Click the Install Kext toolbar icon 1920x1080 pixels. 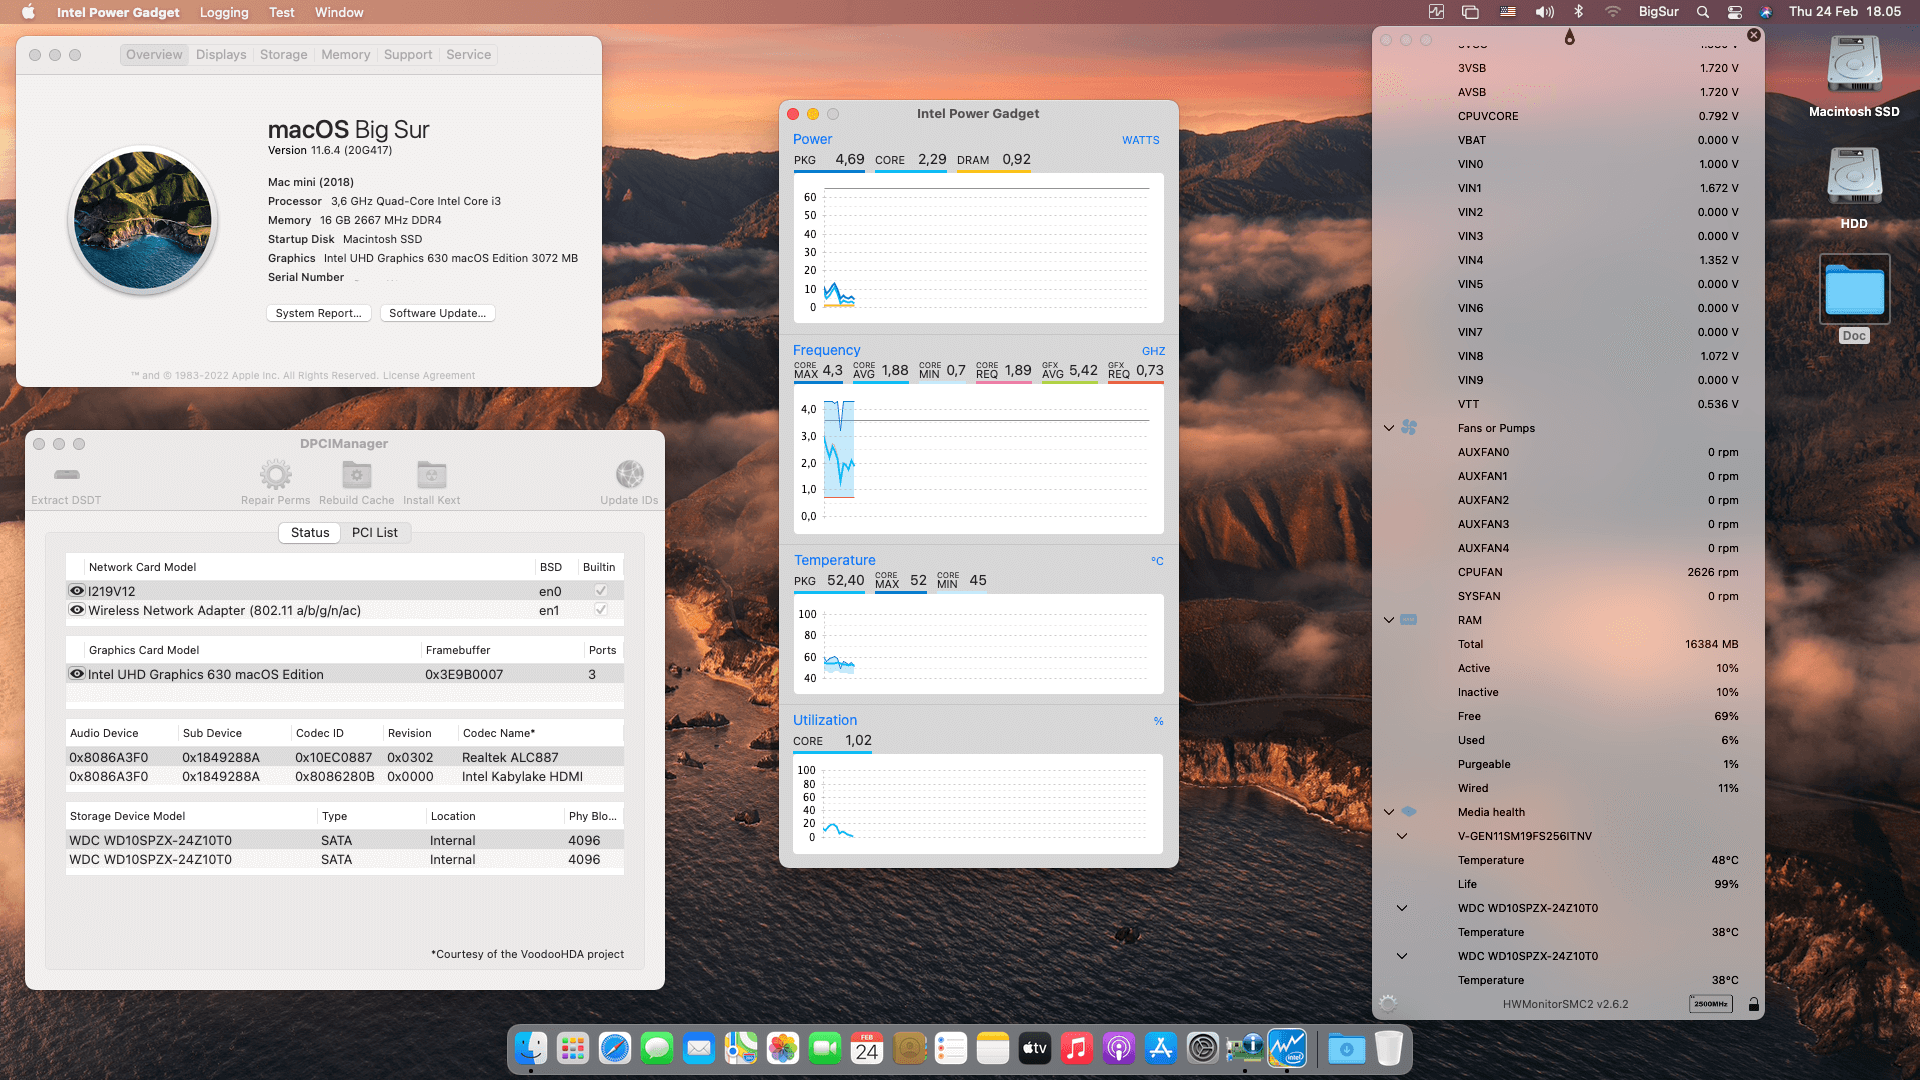click(432, 475)
